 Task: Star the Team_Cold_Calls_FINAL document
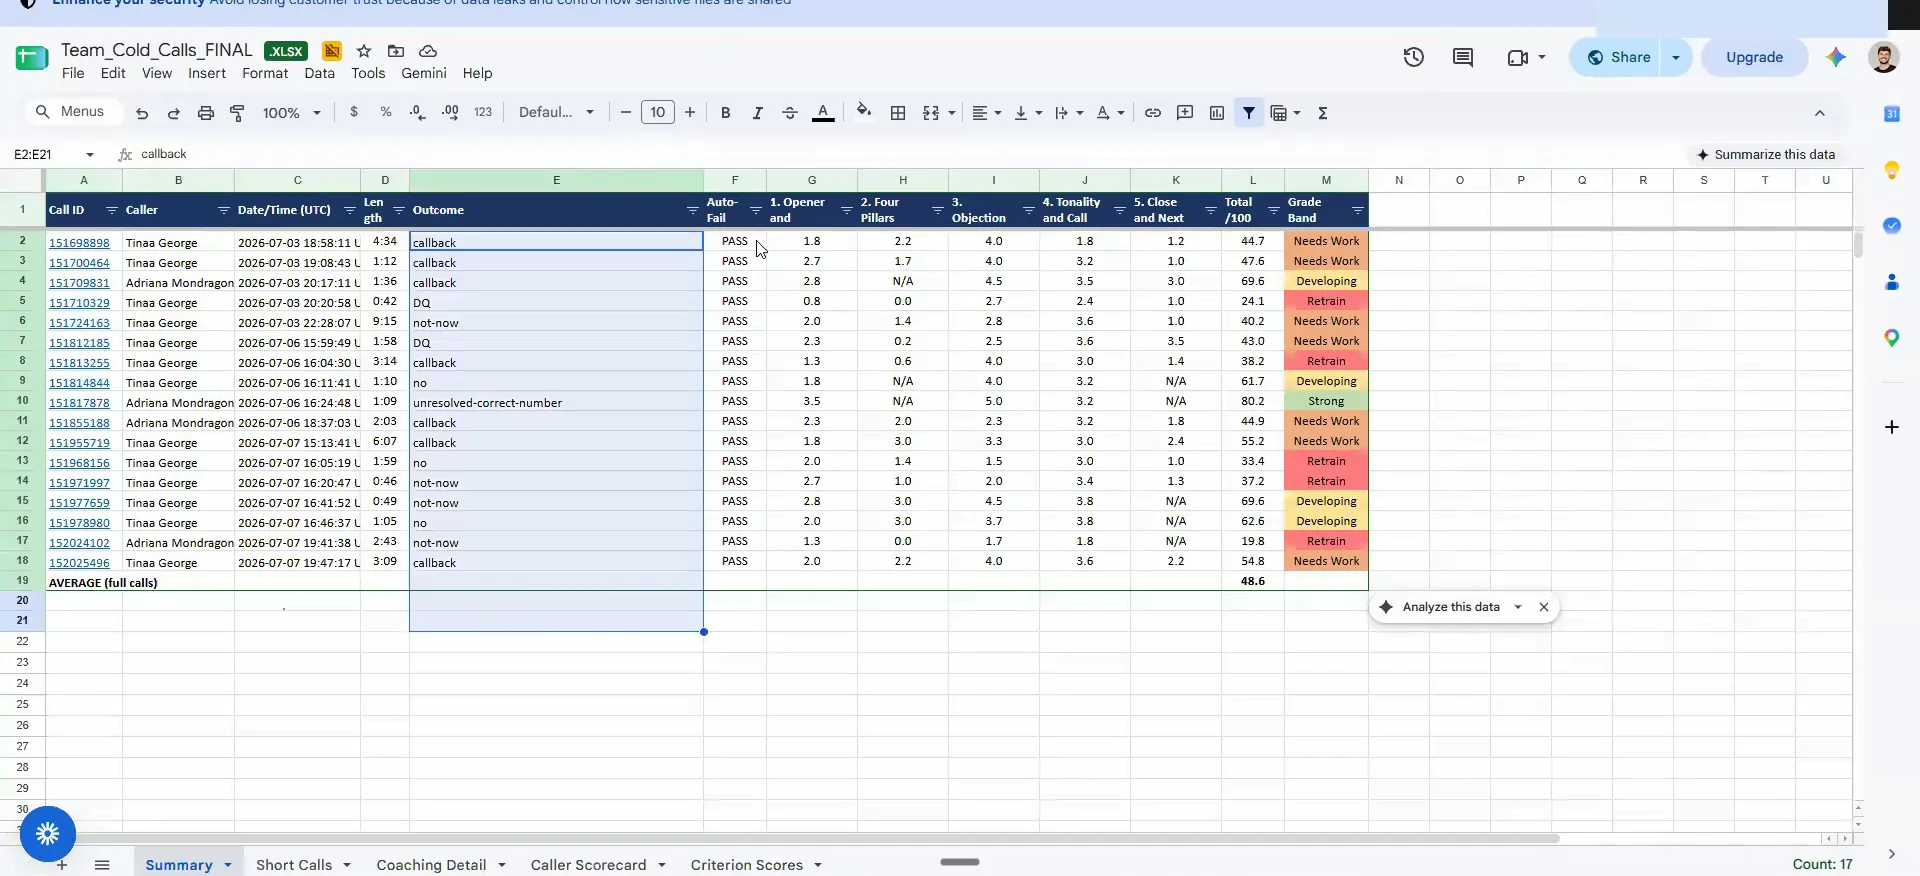(x=364, y=51)
